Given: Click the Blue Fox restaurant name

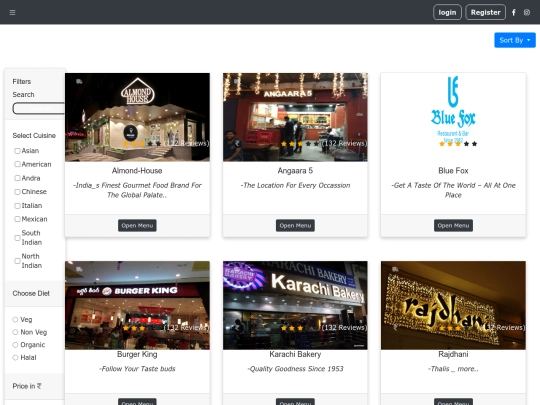Looking at the screenshot, I should pos(453,171).
